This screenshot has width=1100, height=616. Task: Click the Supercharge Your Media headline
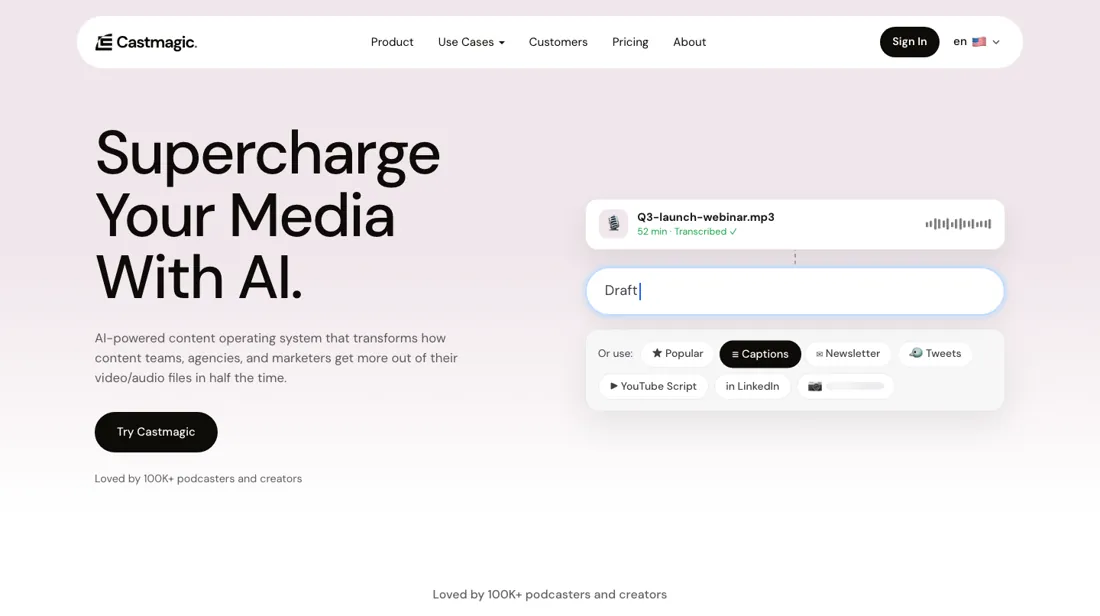coord(268,215)
